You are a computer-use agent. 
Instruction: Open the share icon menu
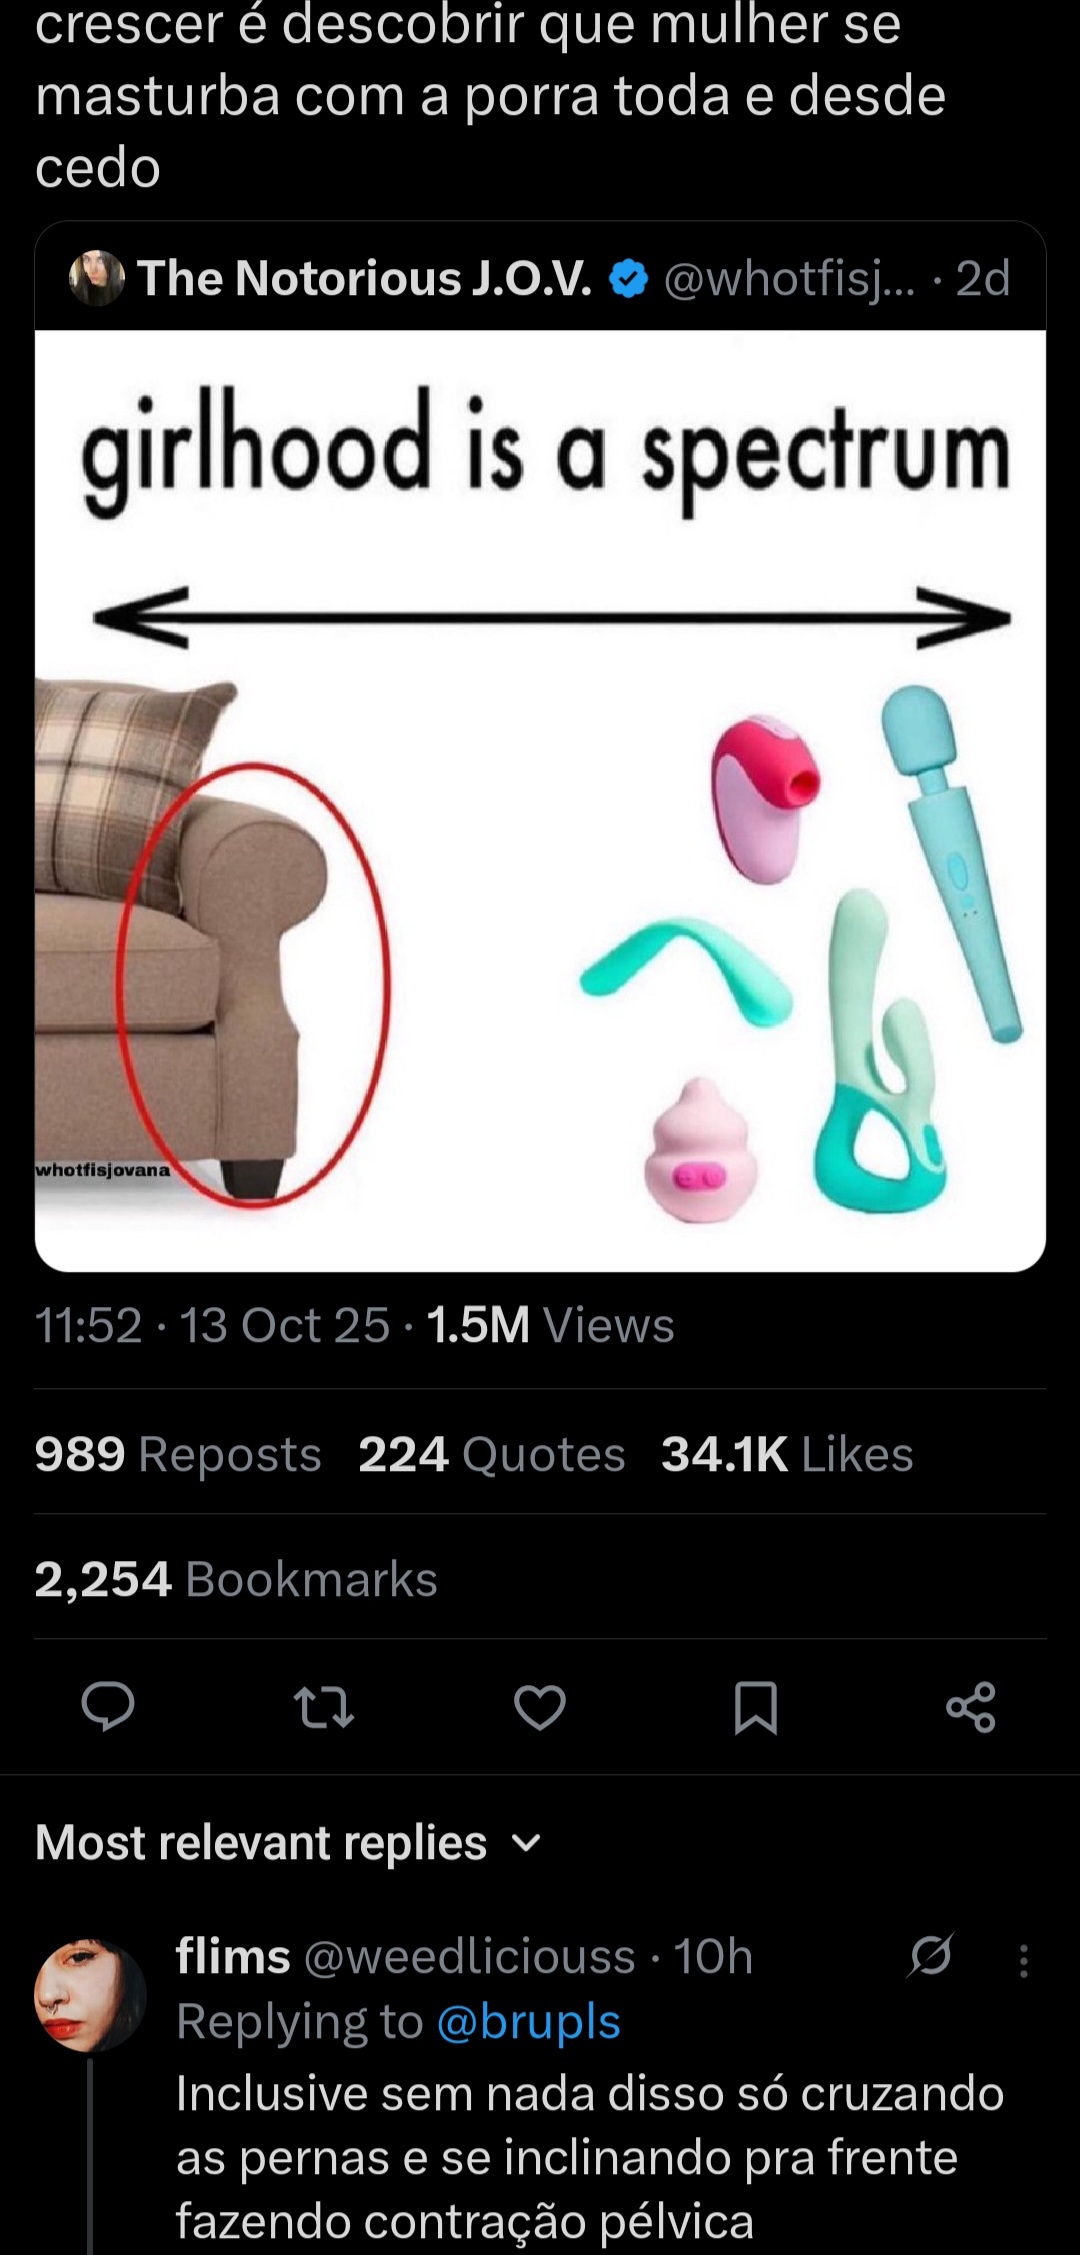pyautogui.click(x=971, y=1707)
